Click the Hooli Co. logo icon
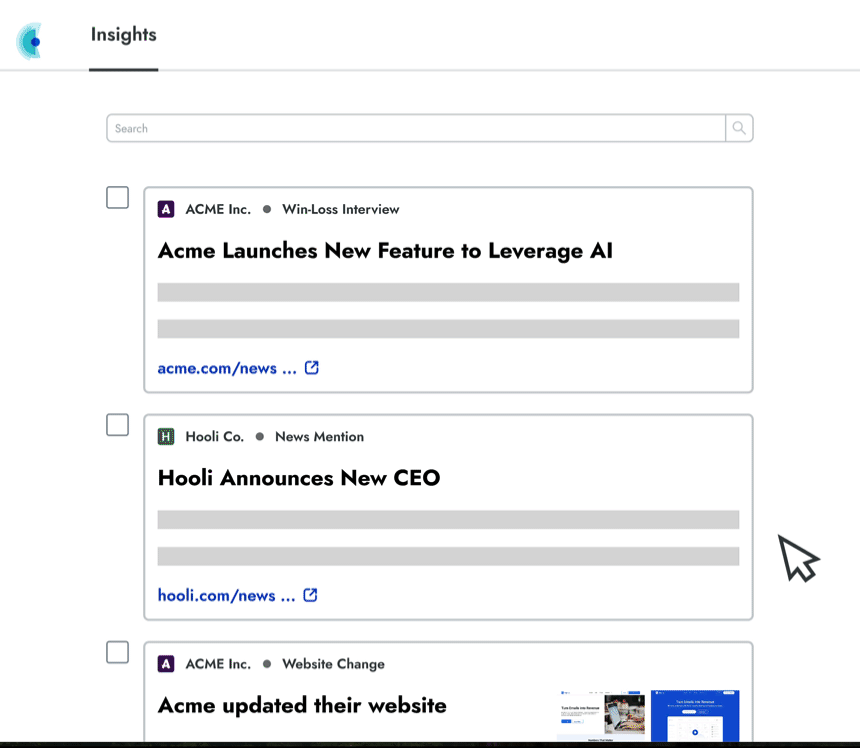 tap(166, 436)
